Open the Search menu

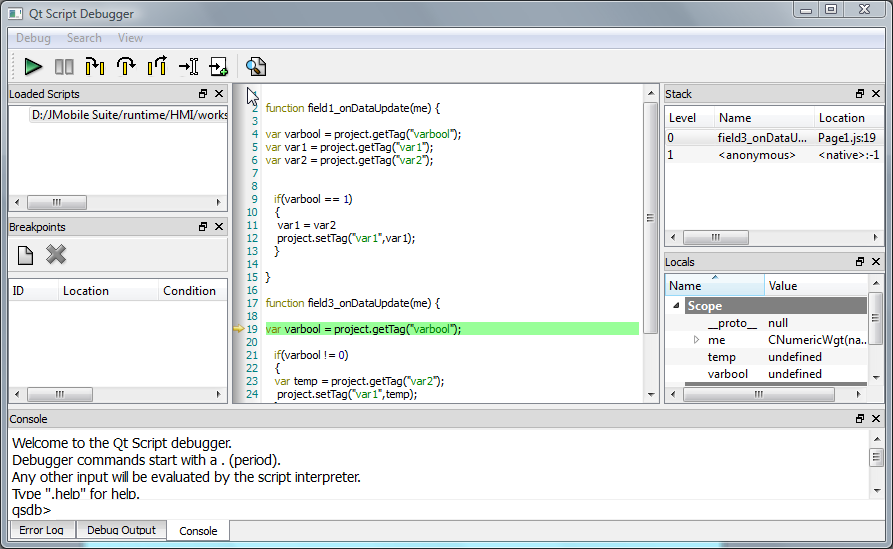(x=84, y=38)
